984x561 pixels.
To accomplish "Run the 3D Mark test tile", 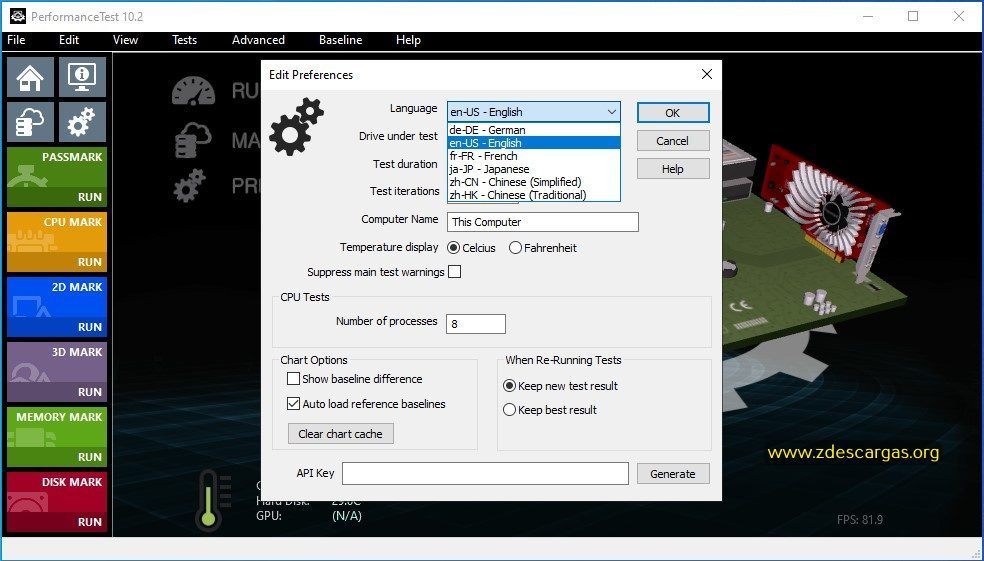I will pos(56,372).
